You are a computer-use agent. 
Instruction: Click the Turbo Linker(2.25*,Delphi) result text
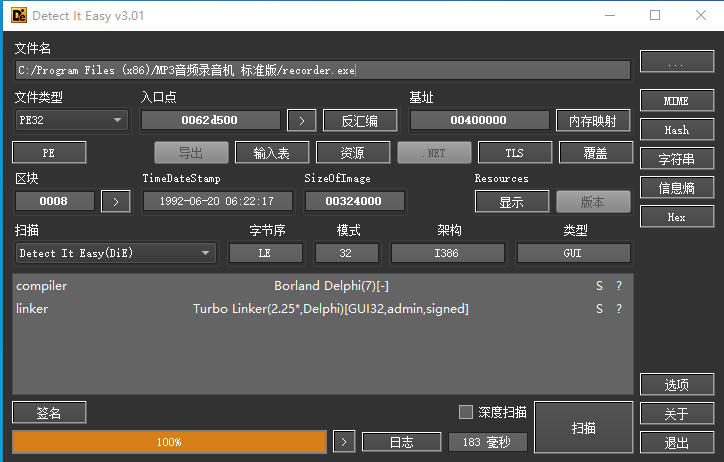point(331,309)
